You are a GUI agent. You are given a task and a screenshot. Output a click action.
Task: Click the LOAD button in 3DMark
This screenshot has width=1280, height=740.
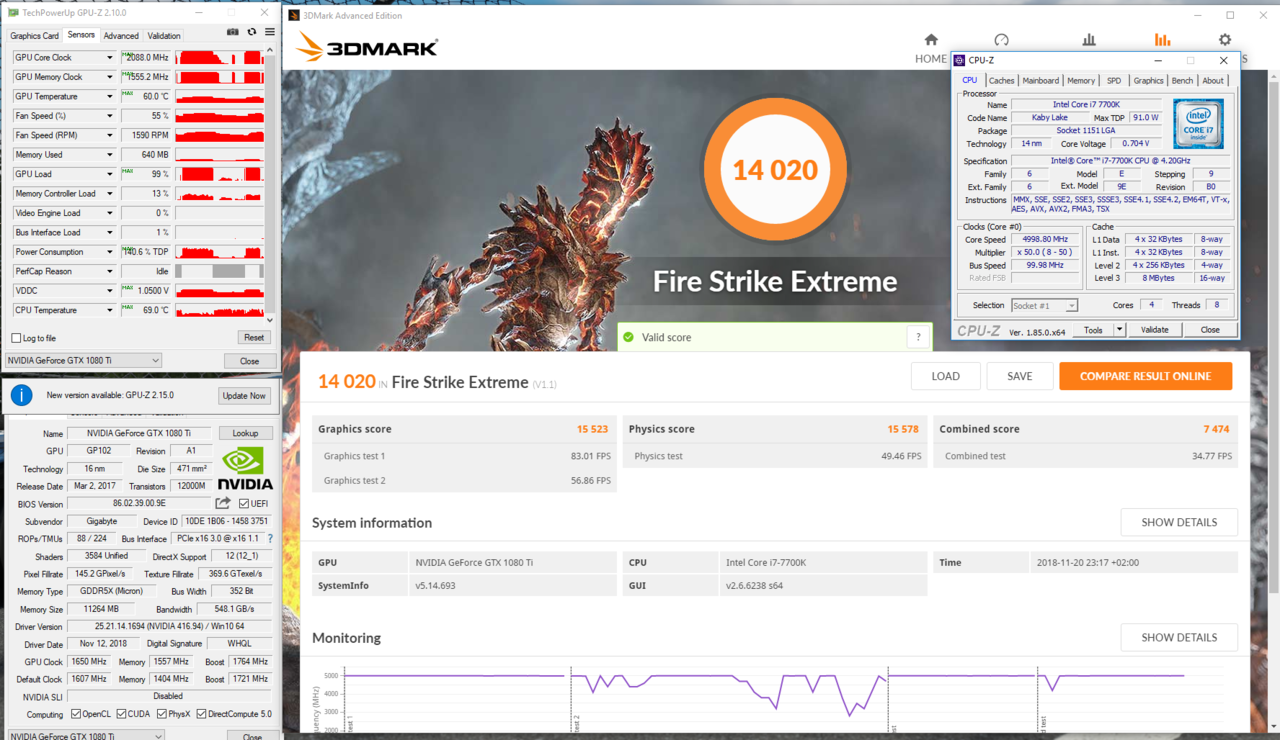tap(945, 376)
